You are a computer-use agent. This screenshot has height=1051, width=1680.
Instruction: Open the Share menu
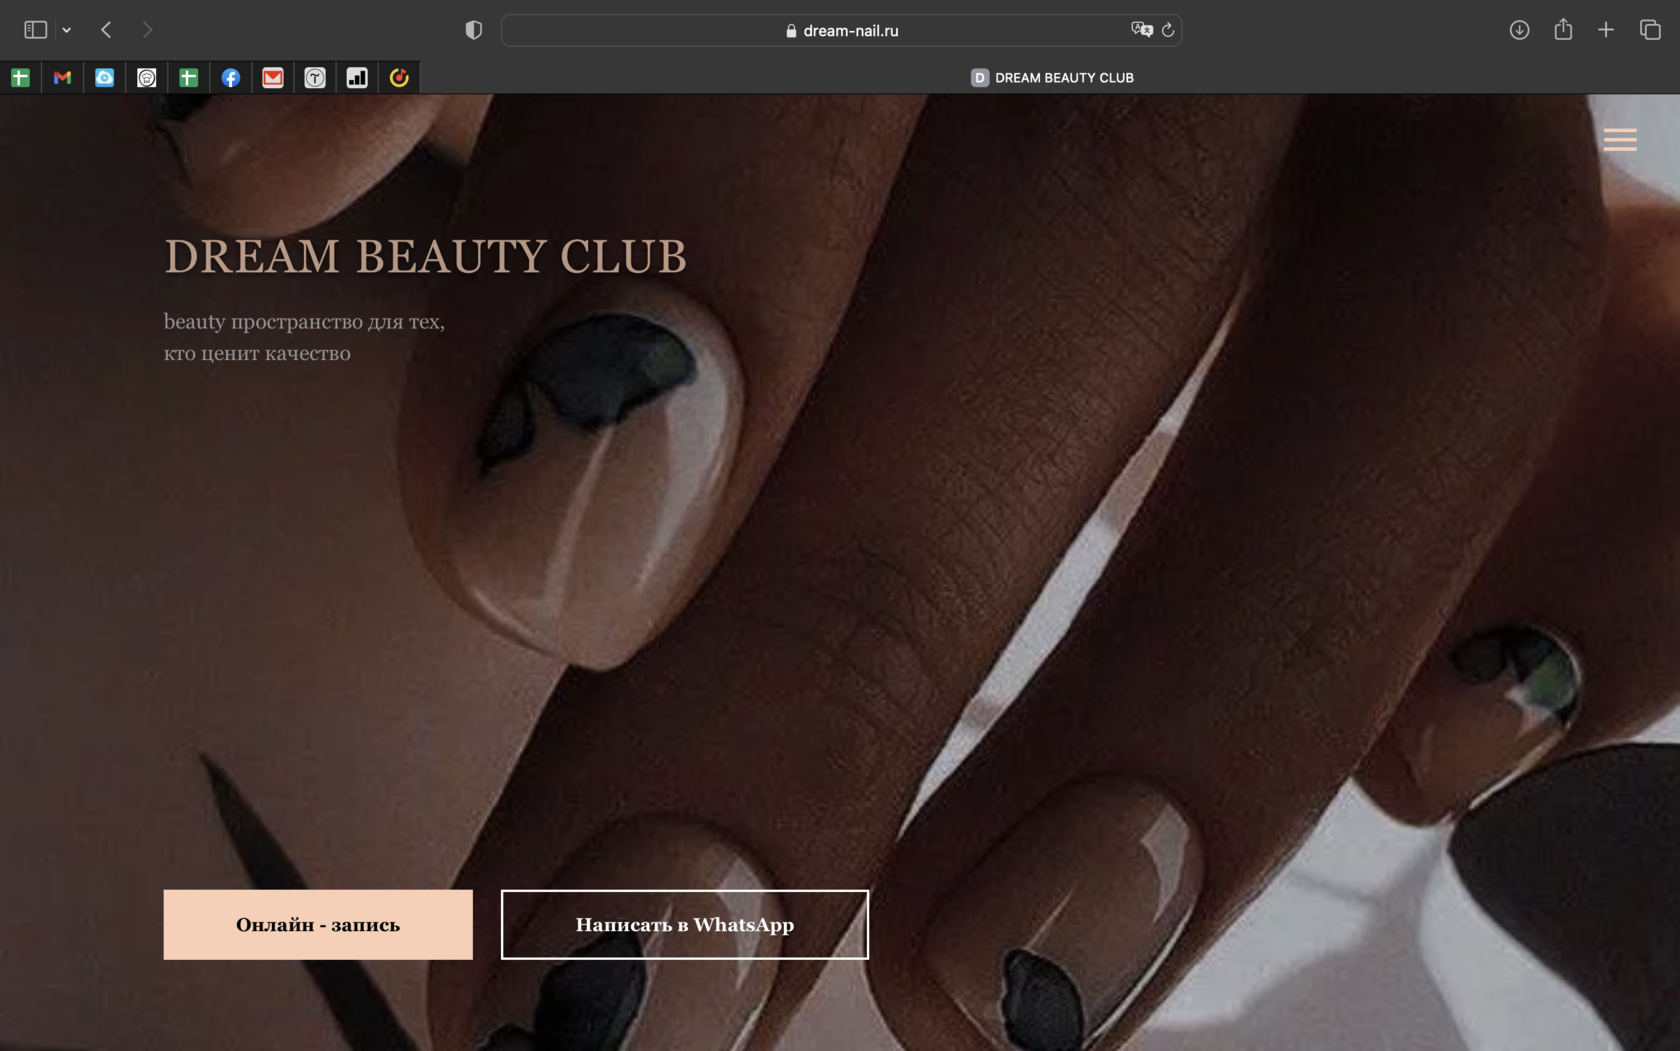pos(1563,29)
